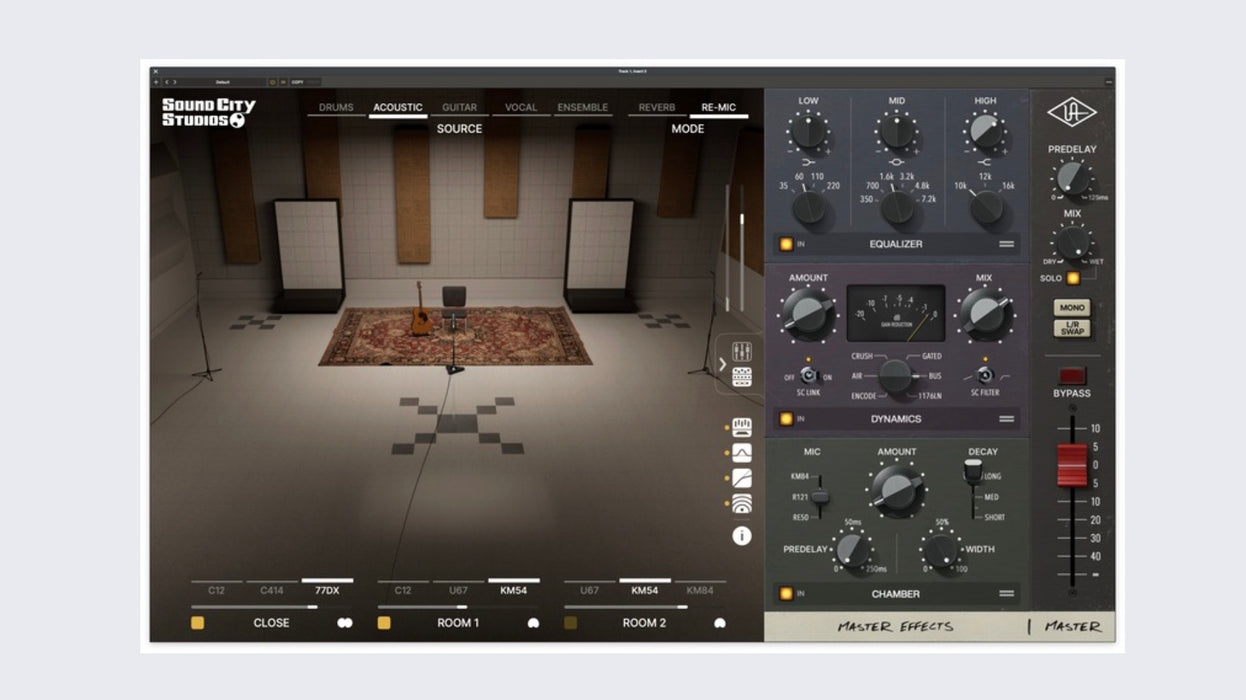Click the low shelf shape icon
1246x700 pixels.
point(808,161)
